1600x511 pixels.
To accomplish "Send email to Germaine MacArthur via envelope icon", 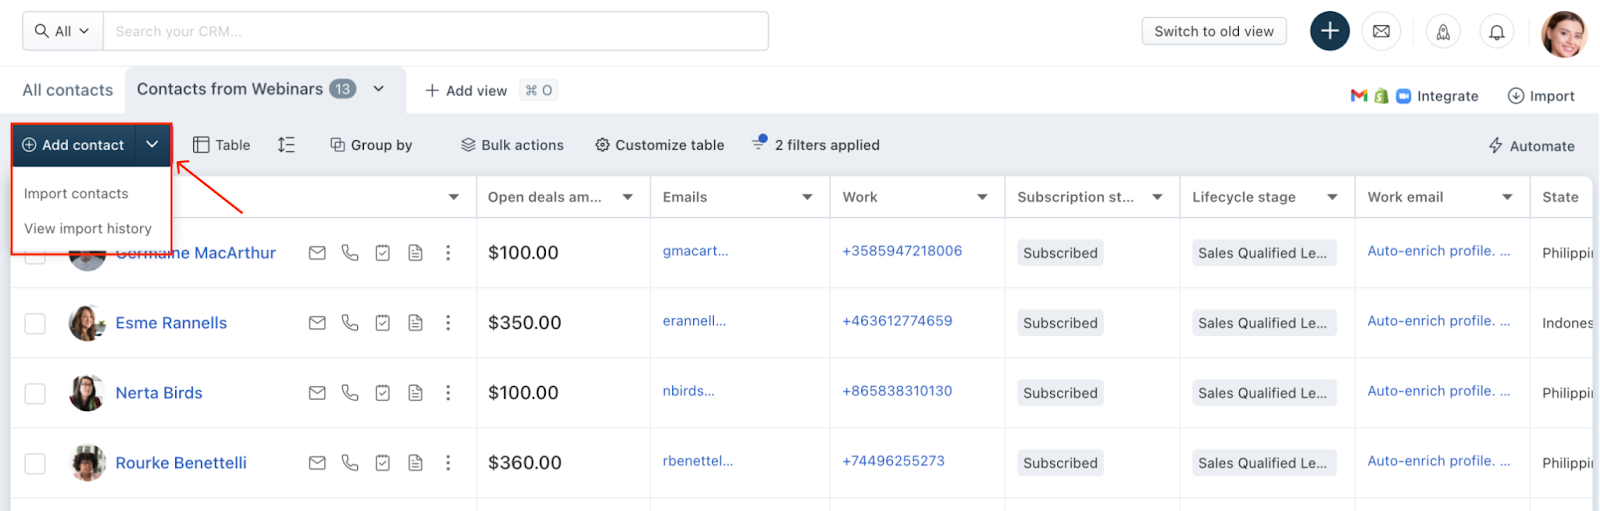I will point(317,253).
